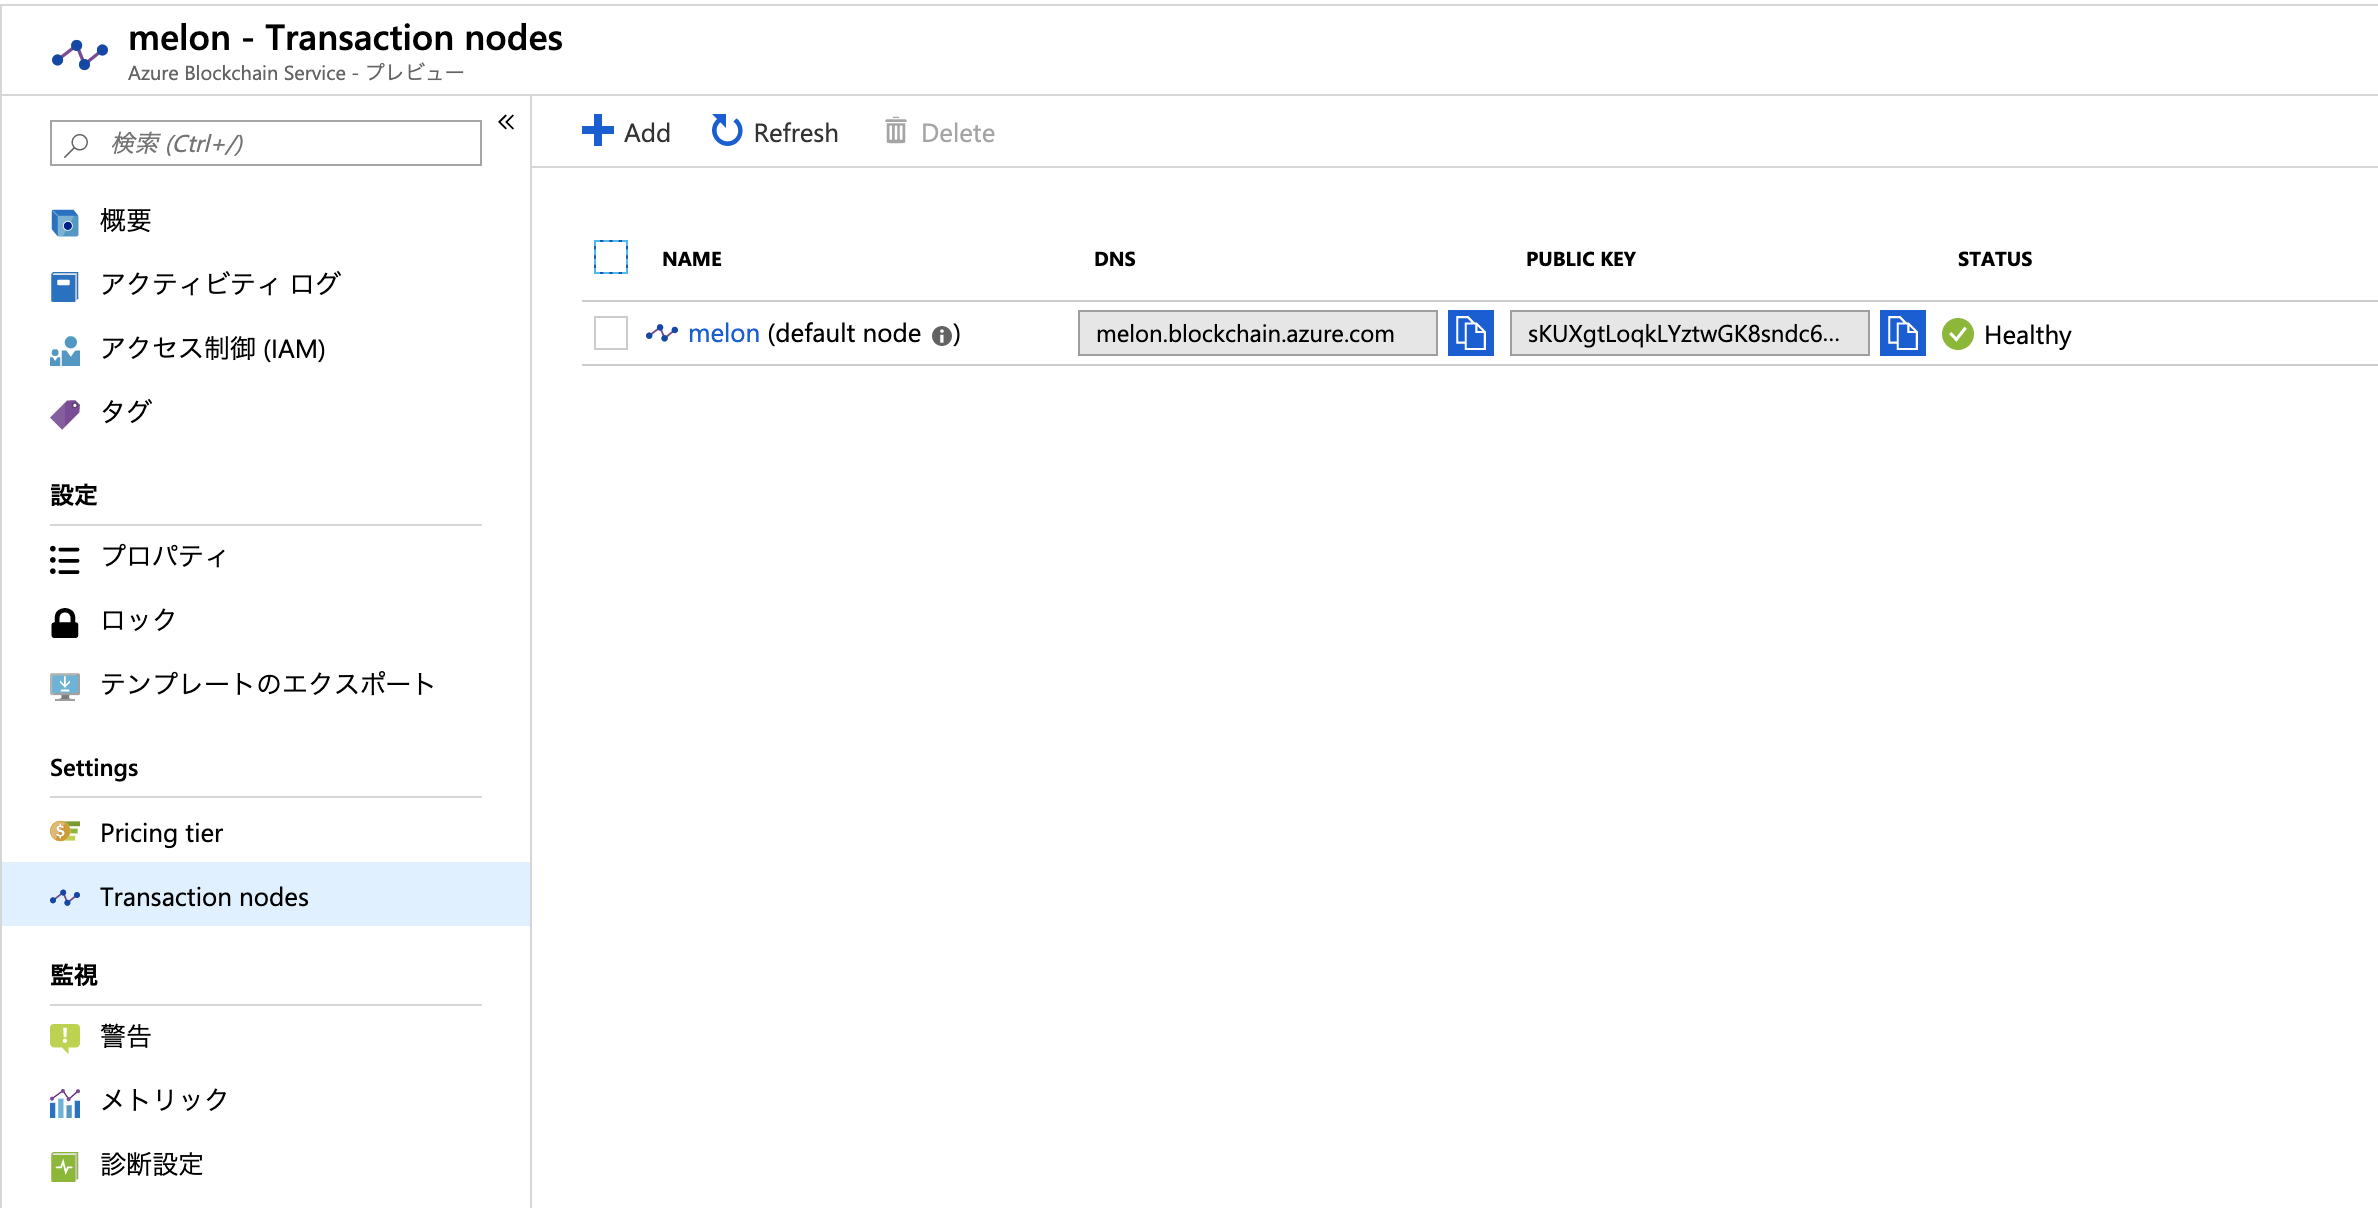This screenshot has width=2378, height=1208.
Task: Click the Add button label
Action: 647,133
